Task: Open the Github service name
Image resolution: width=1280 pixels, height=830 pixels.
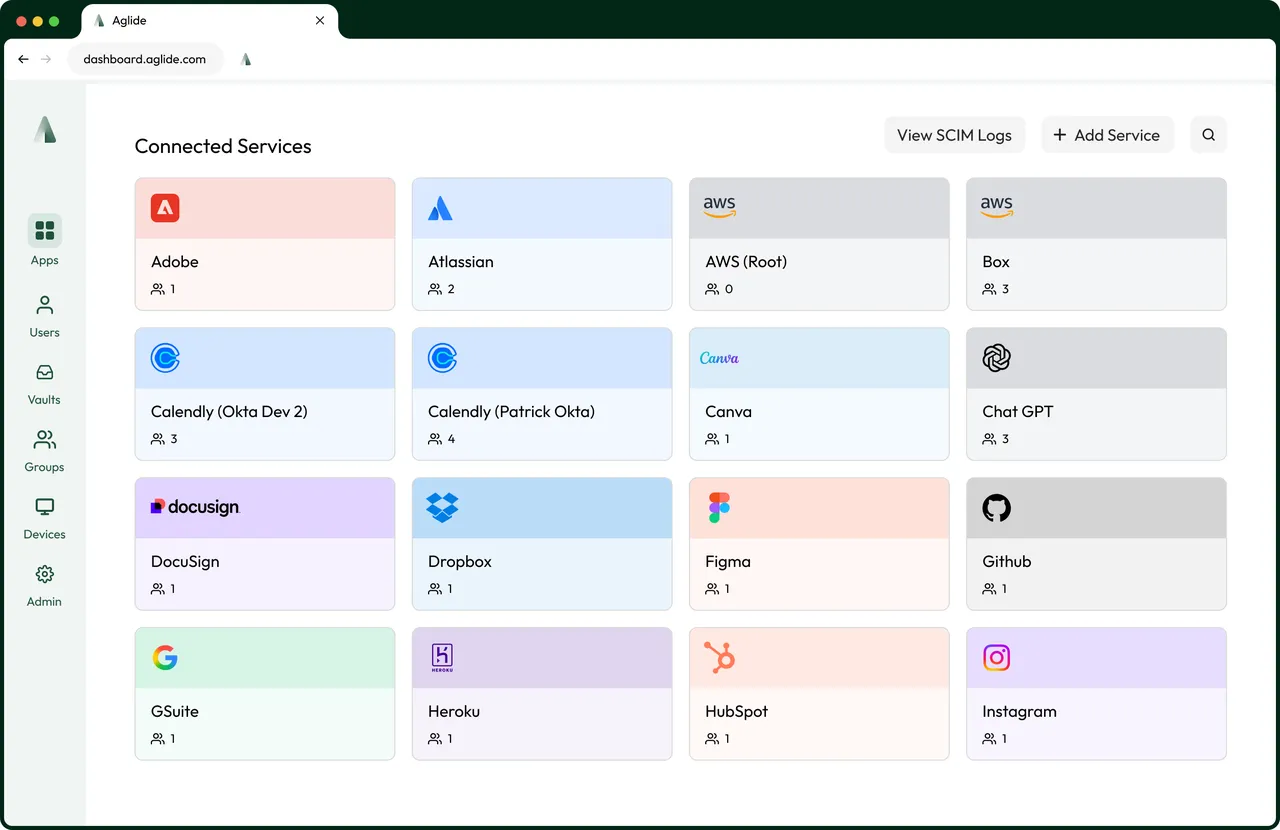Action: 1007,562
